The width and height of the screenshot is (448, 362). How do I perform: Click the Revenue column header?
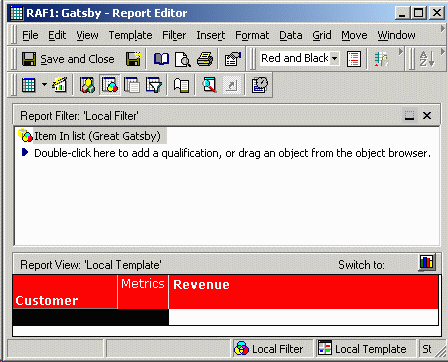click(x=303, y=292)
